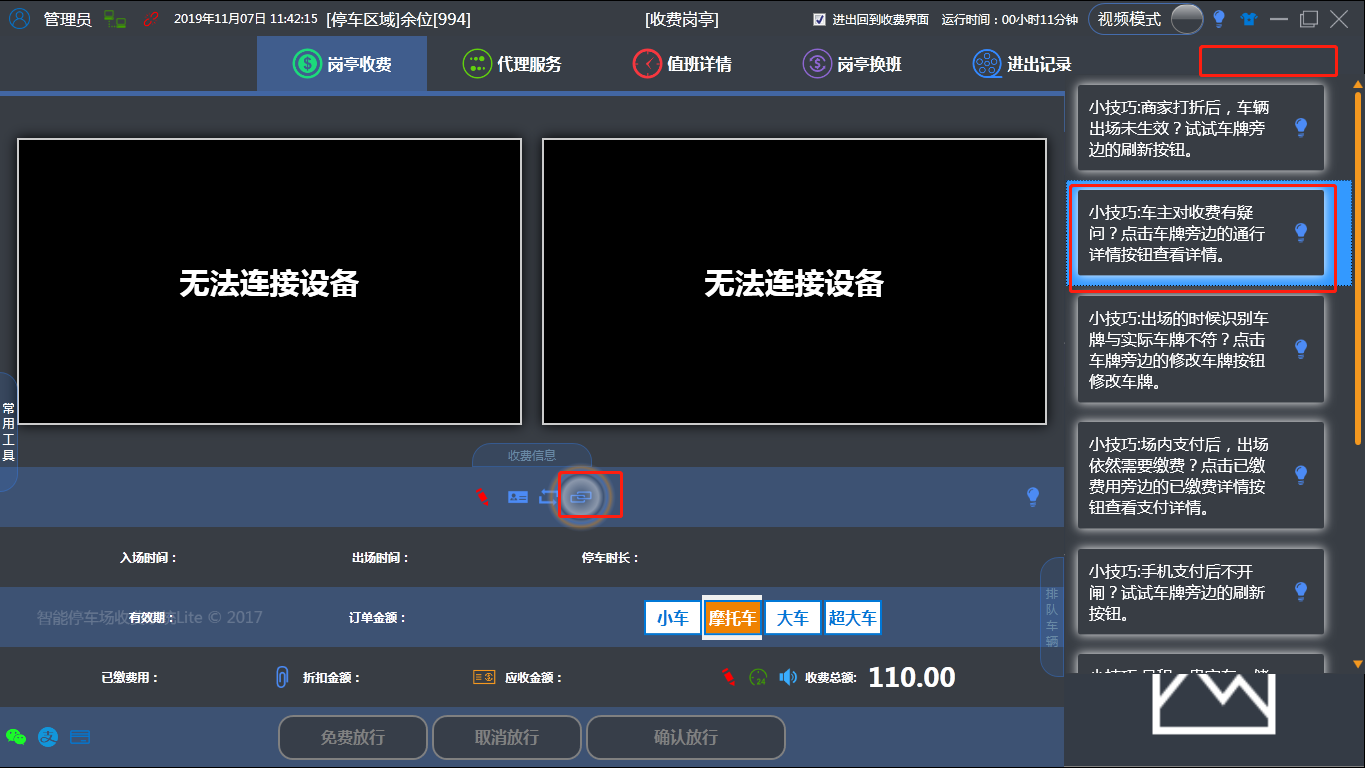
Task: Toggle the 进出回到收费界面 checkbox
Action: point(820,19)
